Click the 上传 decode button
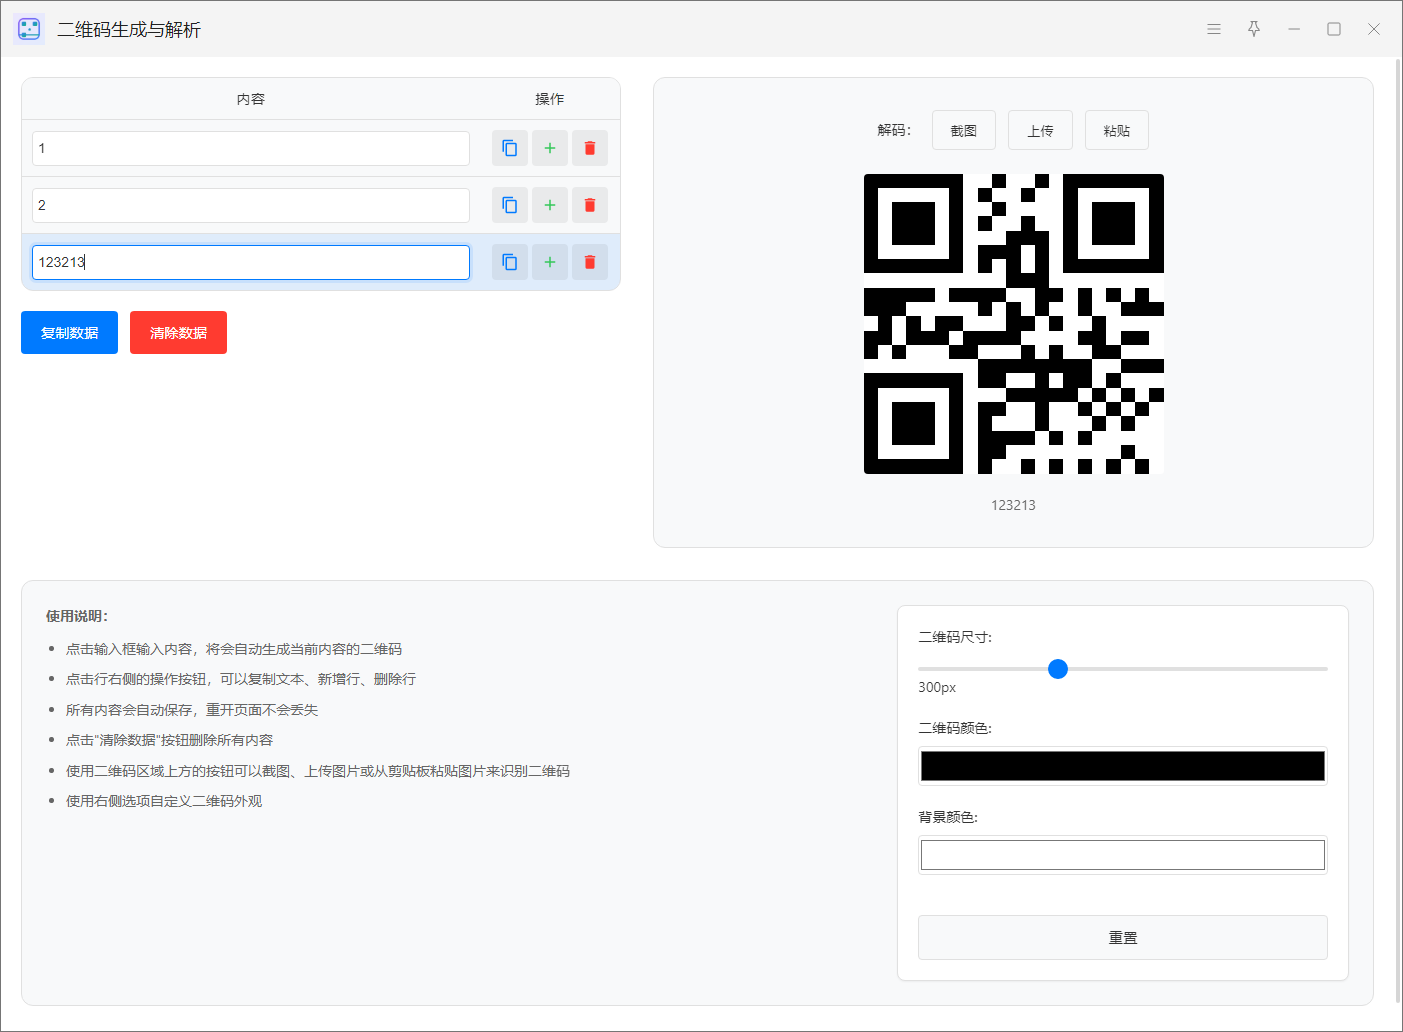The image size is (1403, 1032). [1040, 130]
